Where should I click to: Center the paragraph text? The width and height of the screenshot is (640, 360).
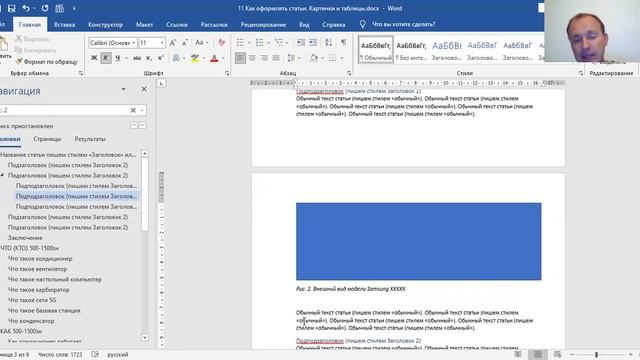tap(252, 58)
